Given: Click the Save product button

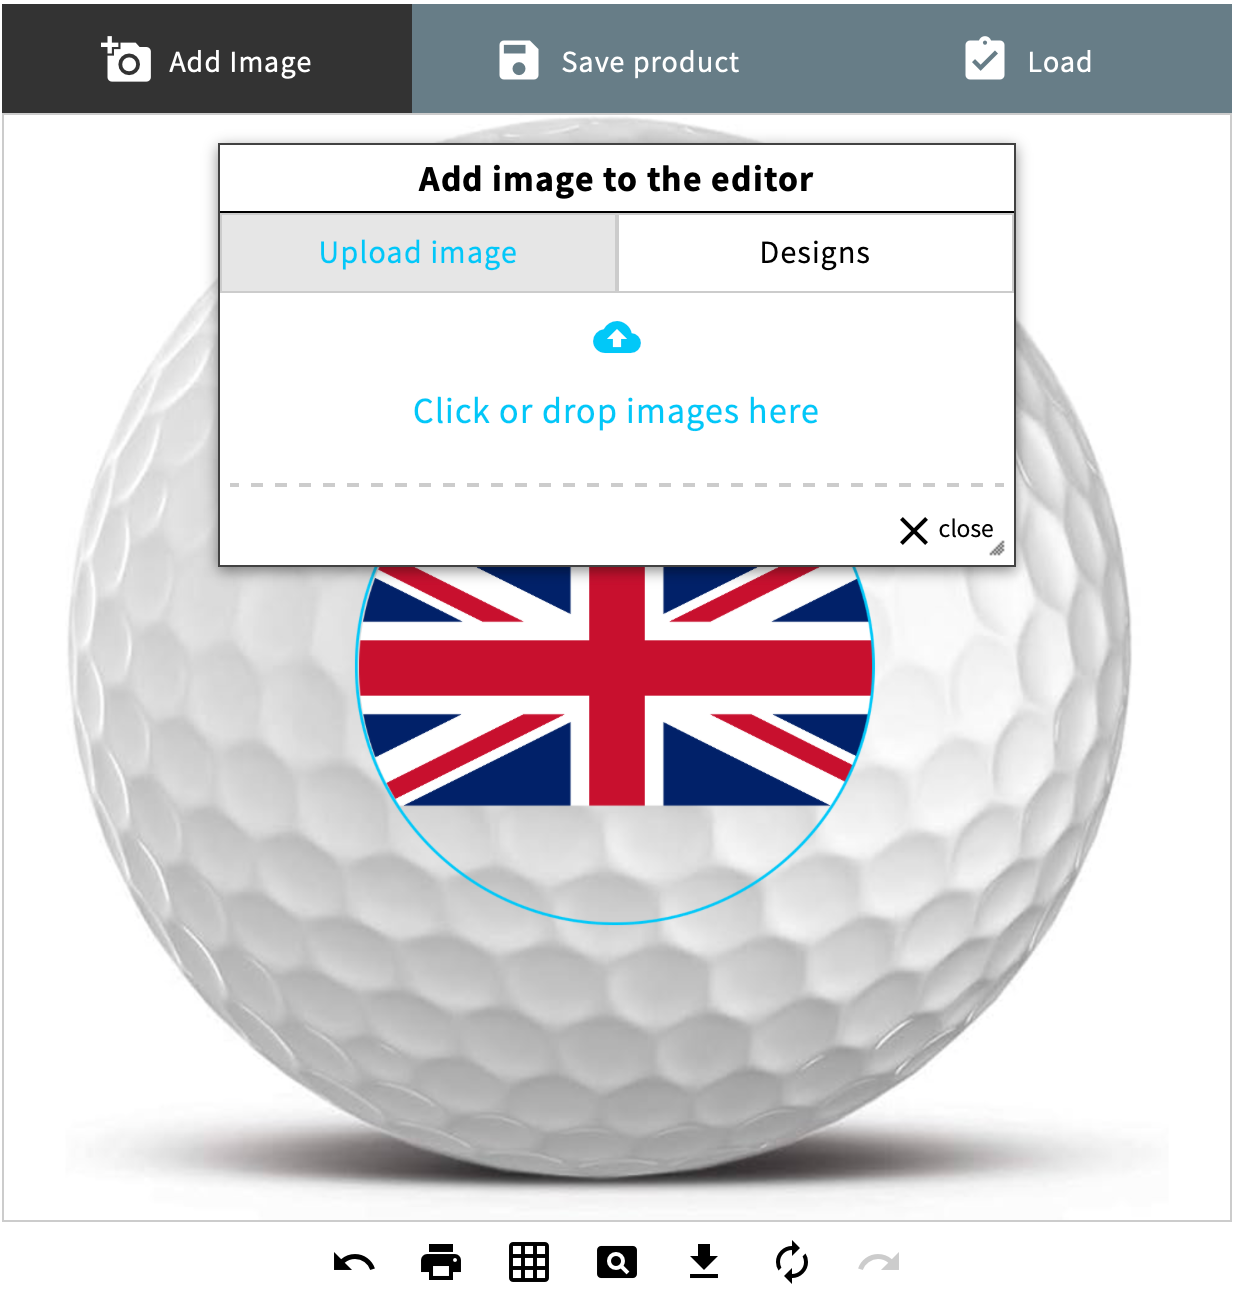Looking at the screenshot, I should (619, 61).
